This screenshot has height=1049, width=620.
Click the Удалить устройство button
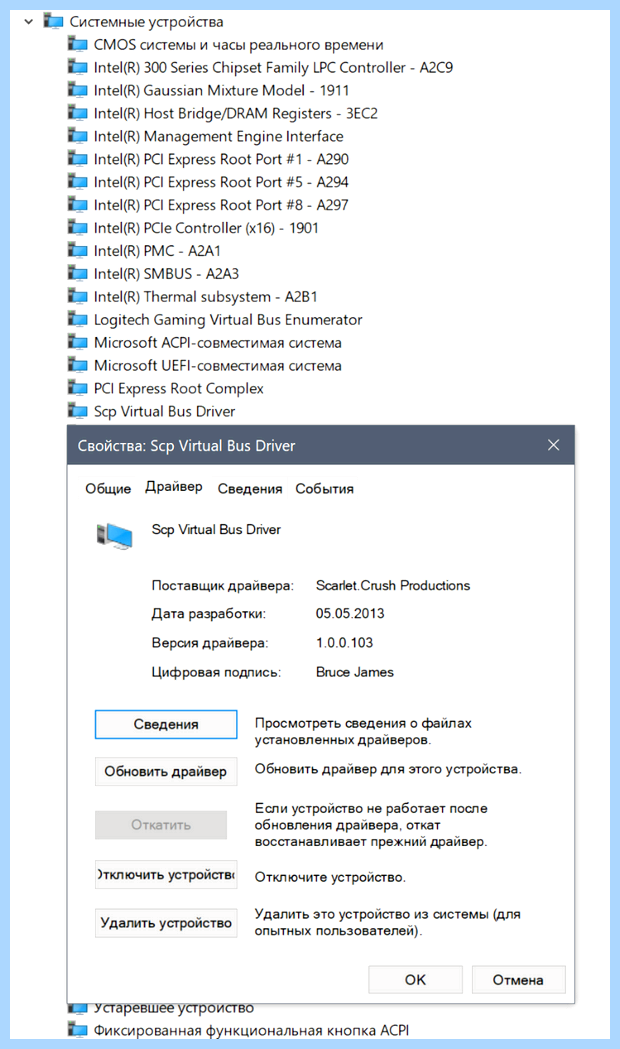click(x=166, y=923)
